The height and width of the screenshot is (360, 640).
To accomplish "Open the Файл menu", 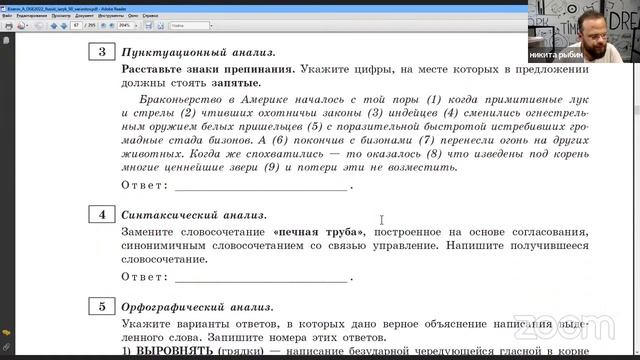I will (x=7, y=16).
